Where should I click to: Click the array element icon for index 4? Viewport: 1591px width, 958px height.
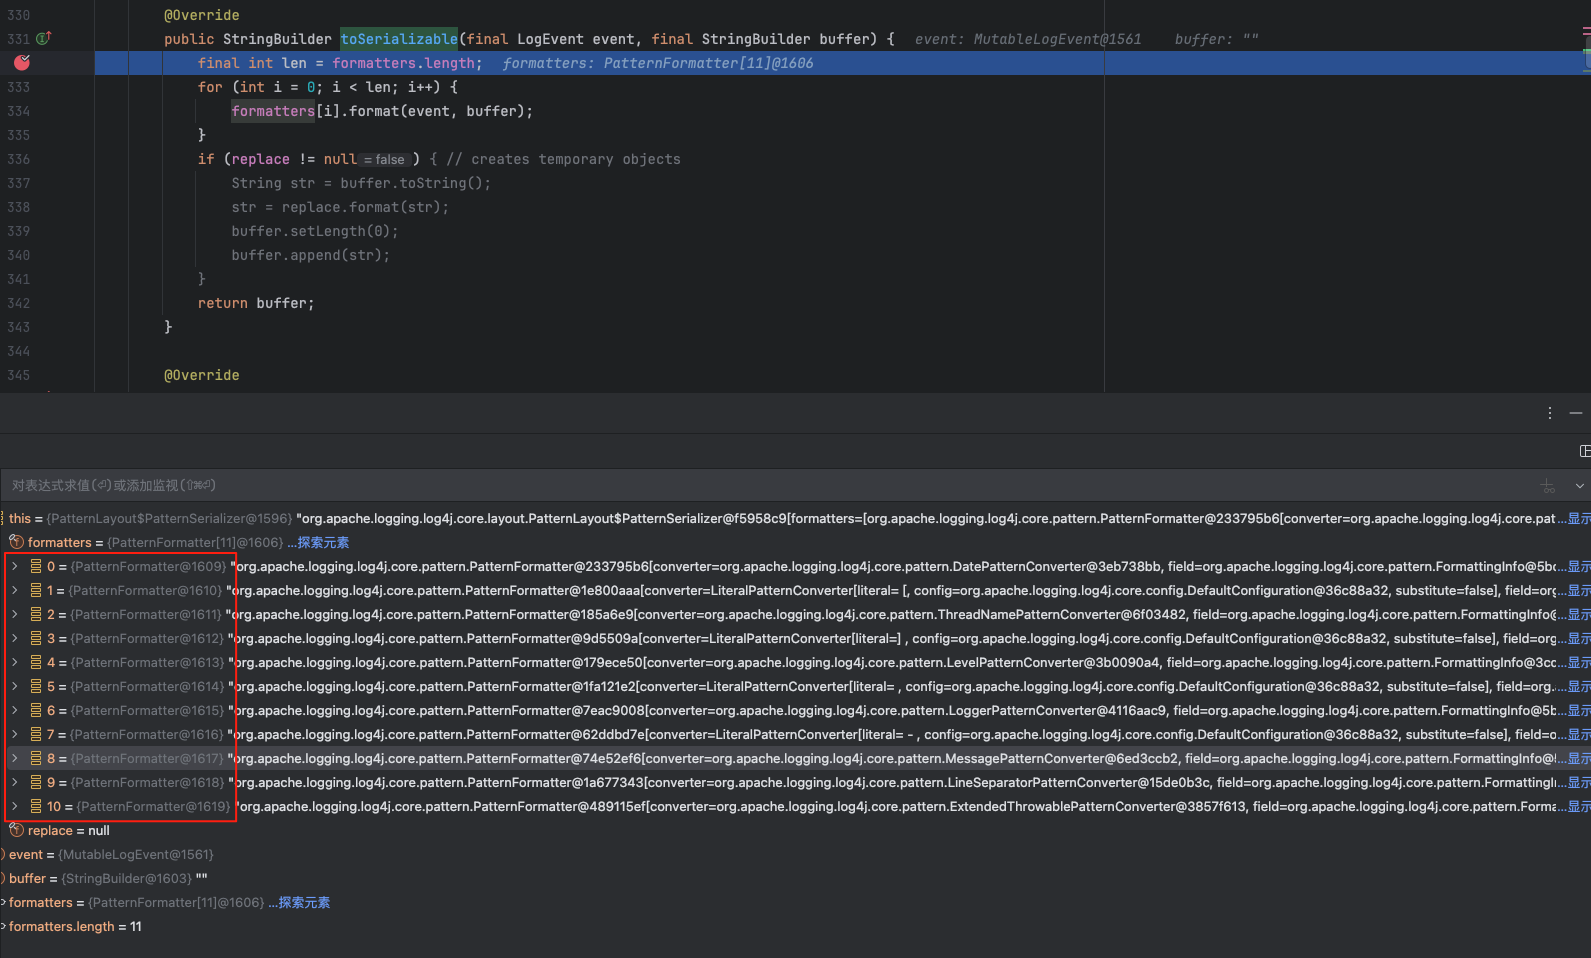[x=36, y=663]
